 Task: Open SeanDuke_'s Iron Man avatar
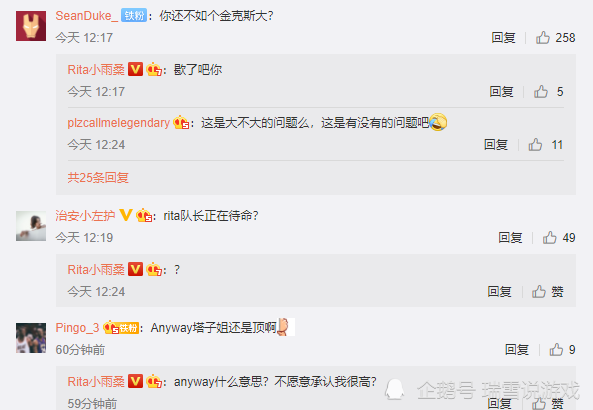pyautogui.click(x=31, y=26)
